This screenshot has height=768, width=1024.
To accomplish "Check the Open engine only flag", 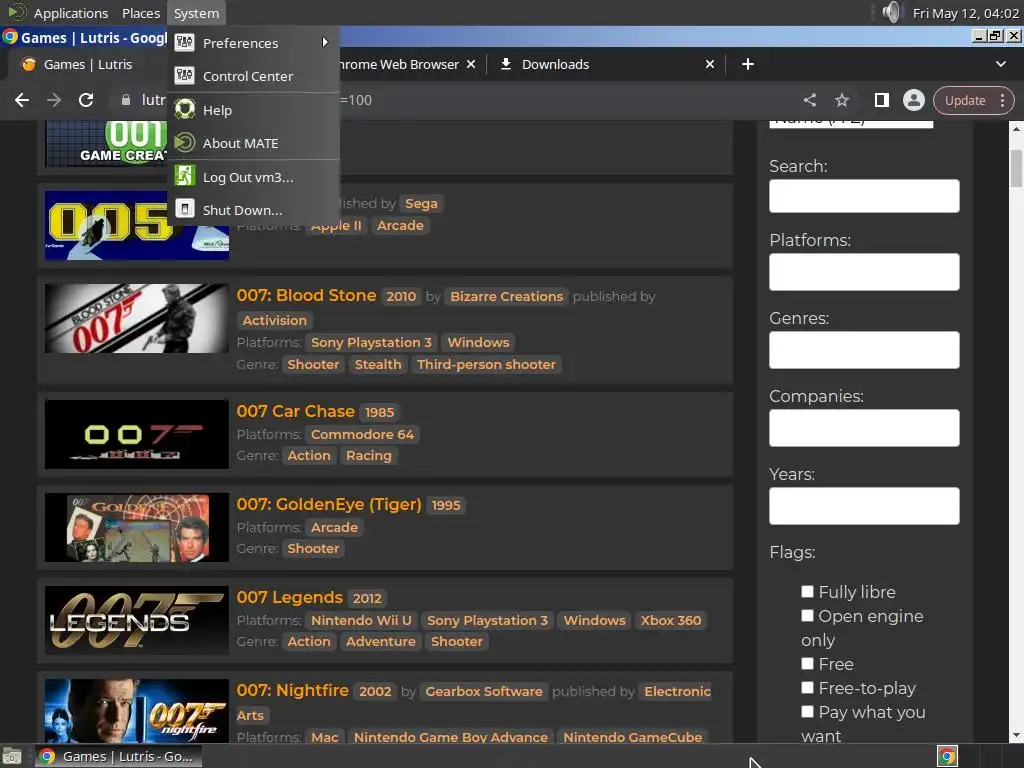I will pyautogui.click(x=808, y=616).
